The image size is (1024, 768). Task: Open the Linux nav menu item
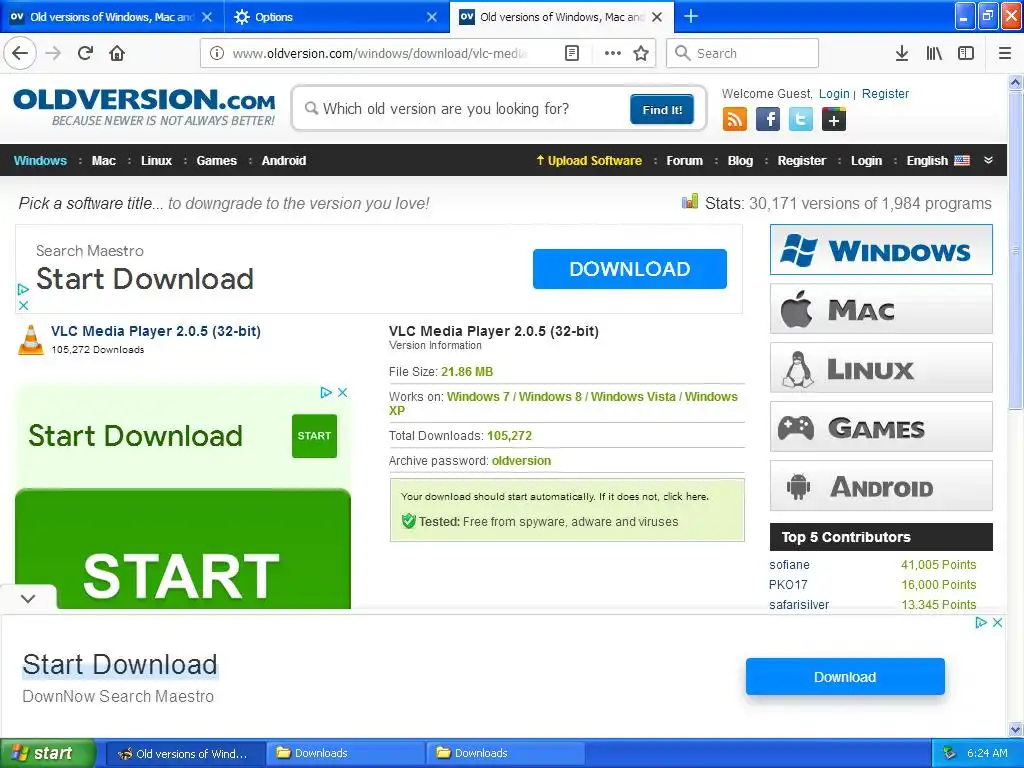coord(157,161)
